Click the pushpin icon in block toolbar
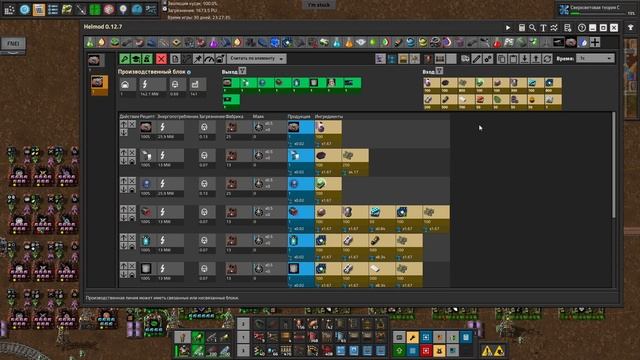Screen dimensions: 640x360 (198, 59)
